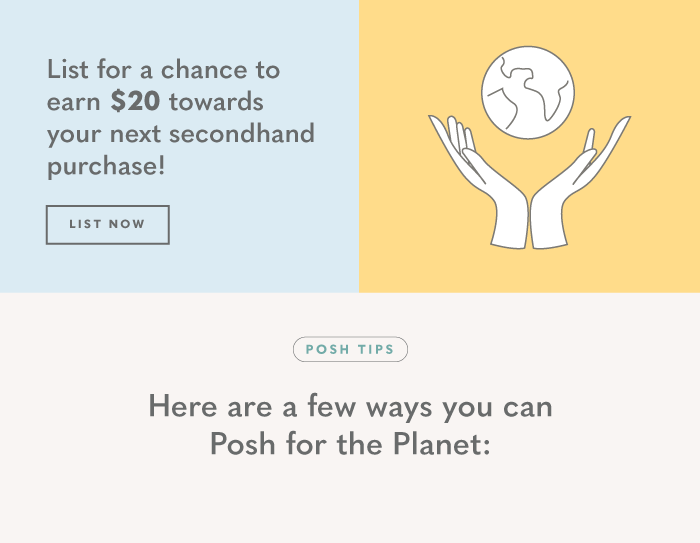Click the word 'towards' in the banner
This screenshot has width=700, height=543.
[216, 102]
